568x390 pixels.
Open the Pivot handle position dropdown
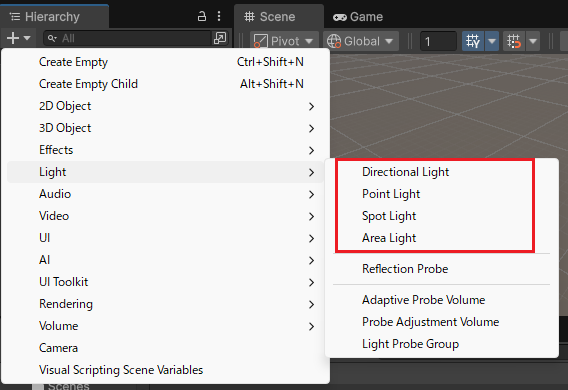[x=284, y=41]
